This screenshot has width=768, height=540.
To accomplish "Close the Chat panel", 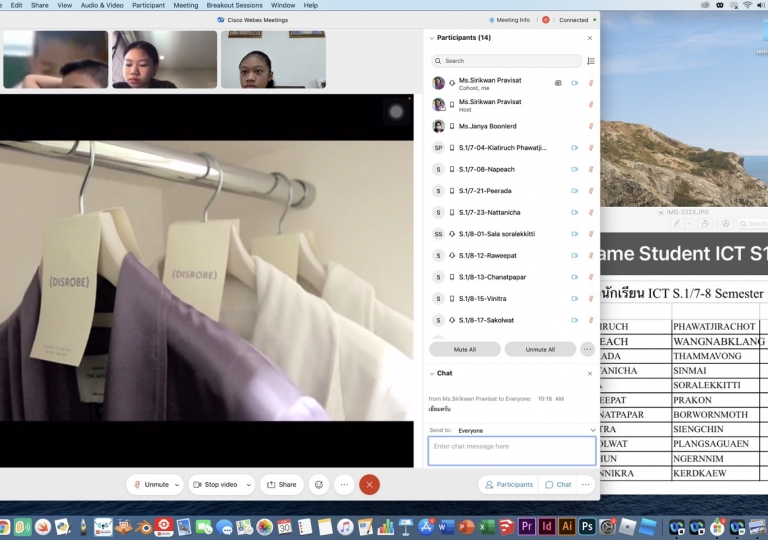I will [x=590, y=373].
